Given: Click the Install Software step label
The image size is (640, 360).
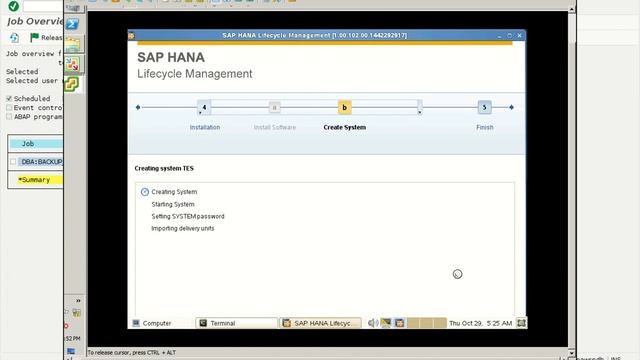Looking at the screenshot, I should (x=275, y=127).
